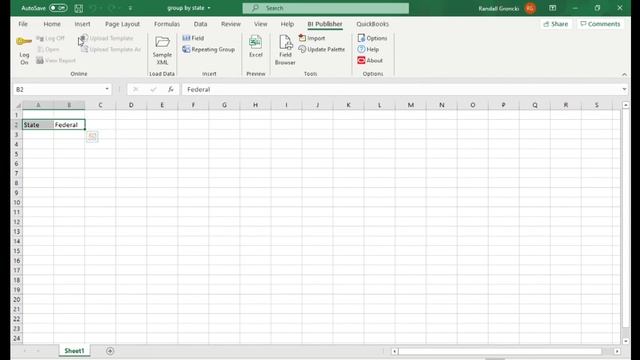Select column D header

(x=131, y=105)
